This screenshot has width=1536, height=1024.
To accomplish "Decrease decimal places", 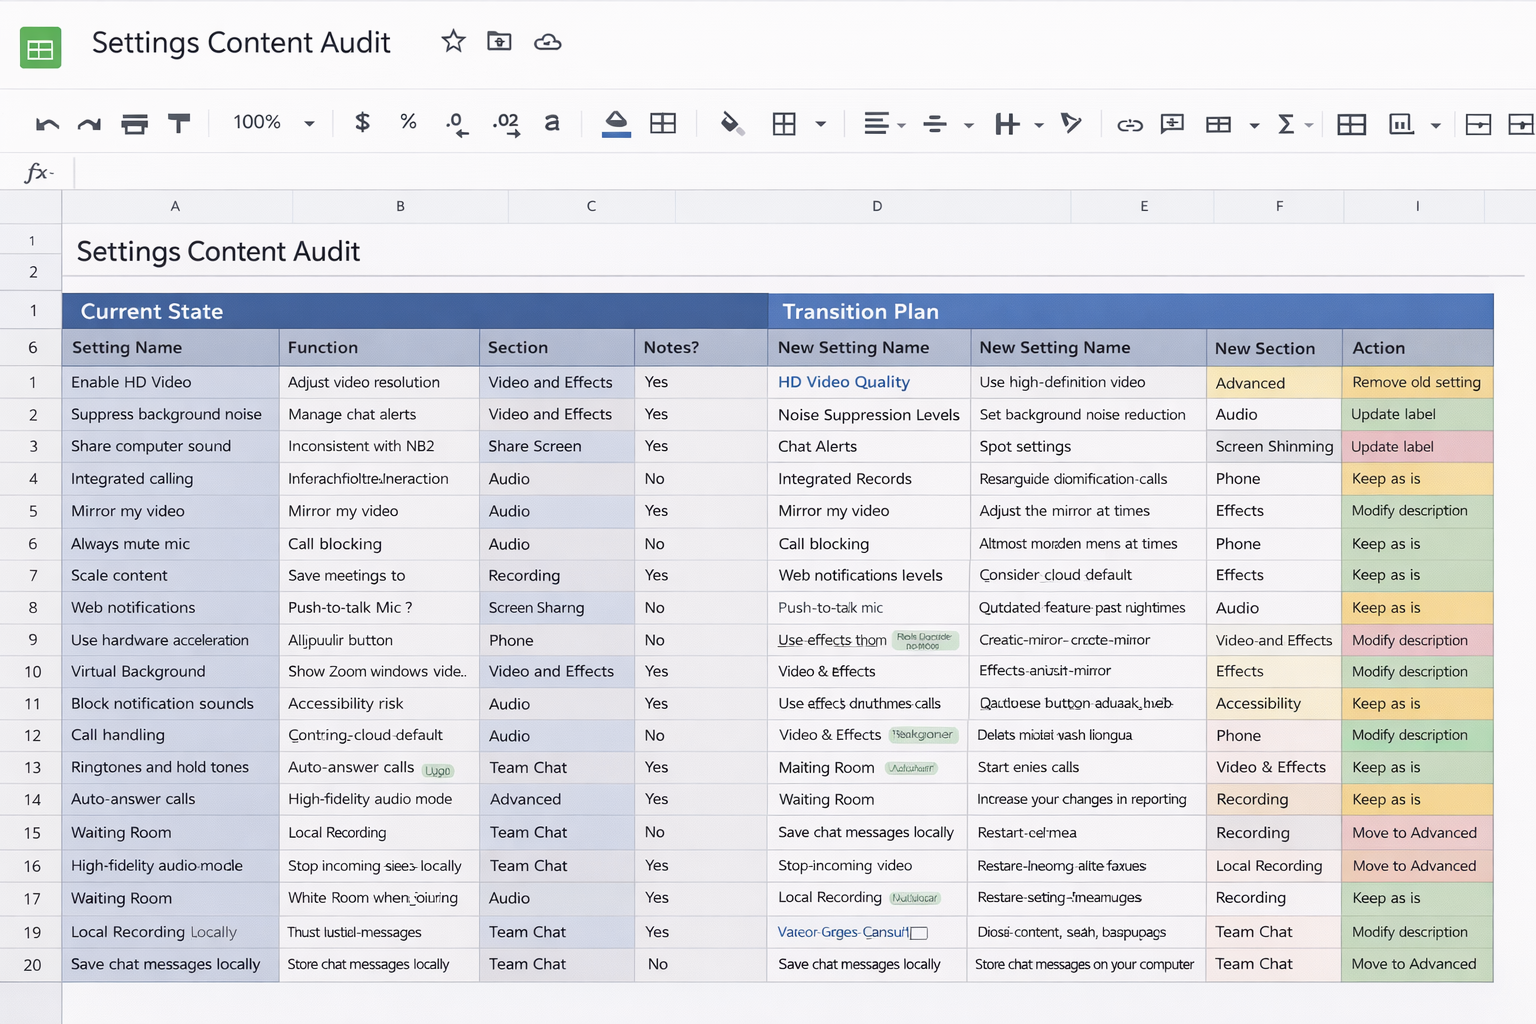I will coord(456,123).
